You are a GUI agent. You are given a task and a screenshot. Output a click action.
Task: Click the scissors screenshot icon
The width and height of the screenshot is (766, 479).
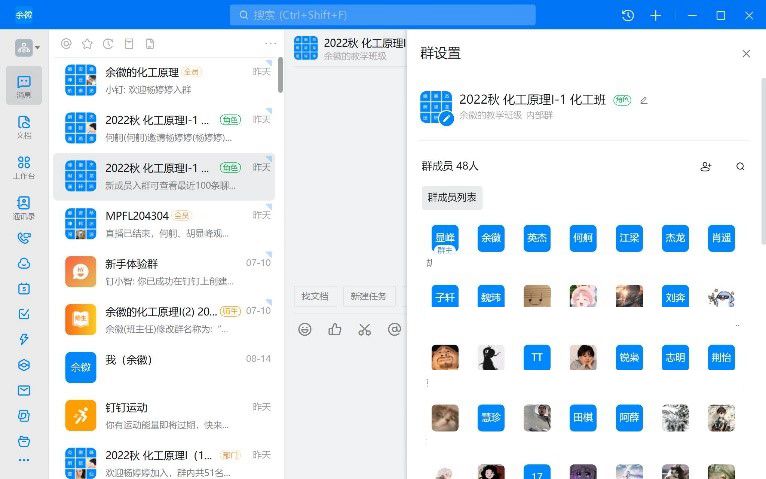[x=364, y=329]
